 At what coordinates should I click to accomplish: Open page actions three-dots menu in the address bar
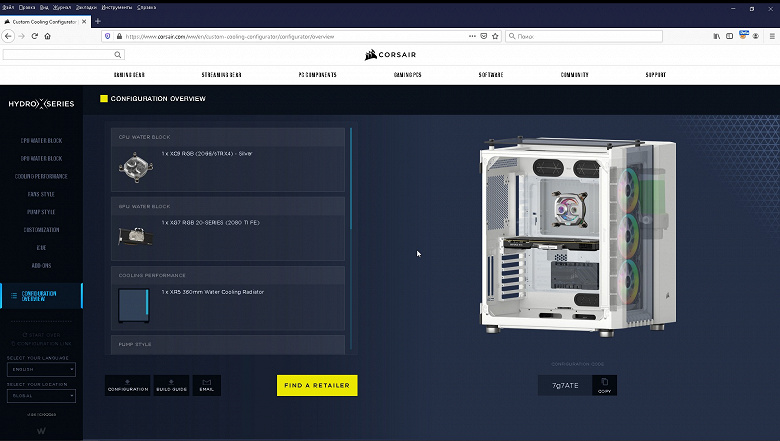[472, 36]
